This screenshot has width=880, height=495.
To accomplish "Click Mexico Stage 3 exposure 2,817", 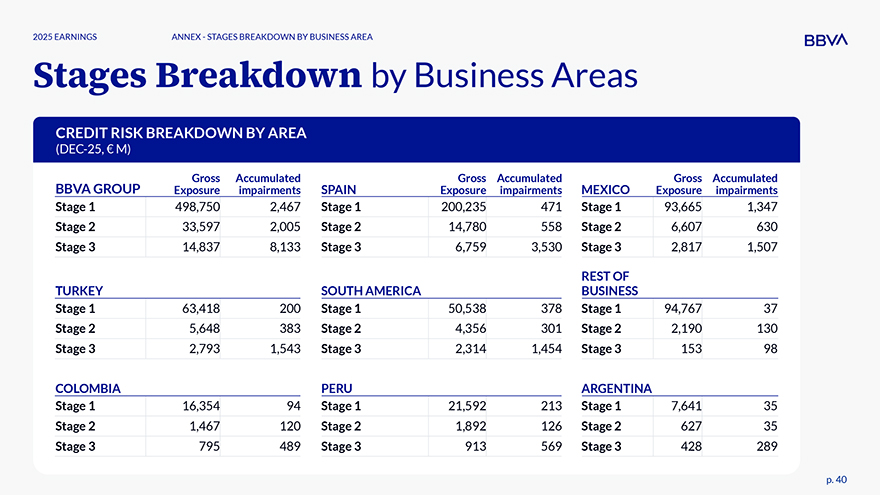I will click(686, 248).
